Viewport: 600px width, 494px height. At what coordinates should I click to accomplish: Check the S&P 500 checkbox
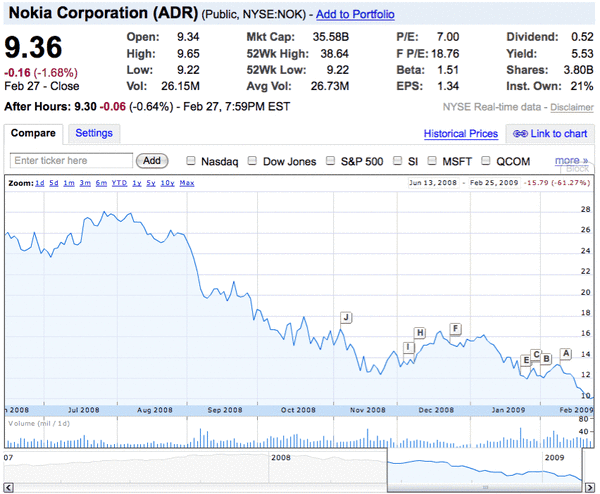(330, 161)
